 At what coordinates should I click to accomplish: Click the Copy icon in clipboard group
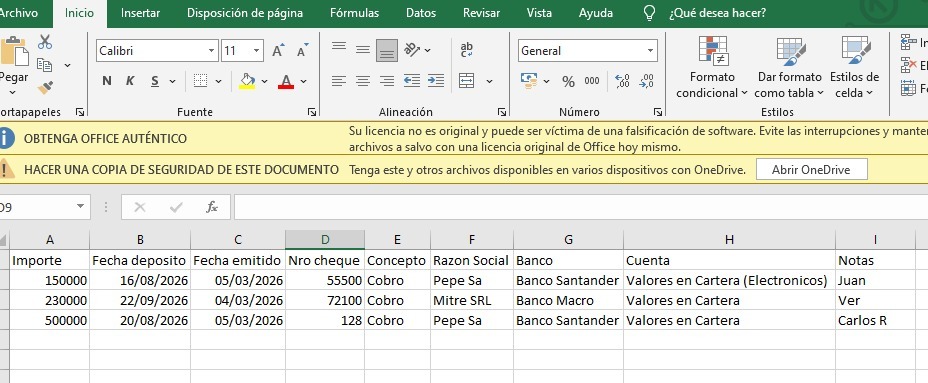[x=44, y=65]
